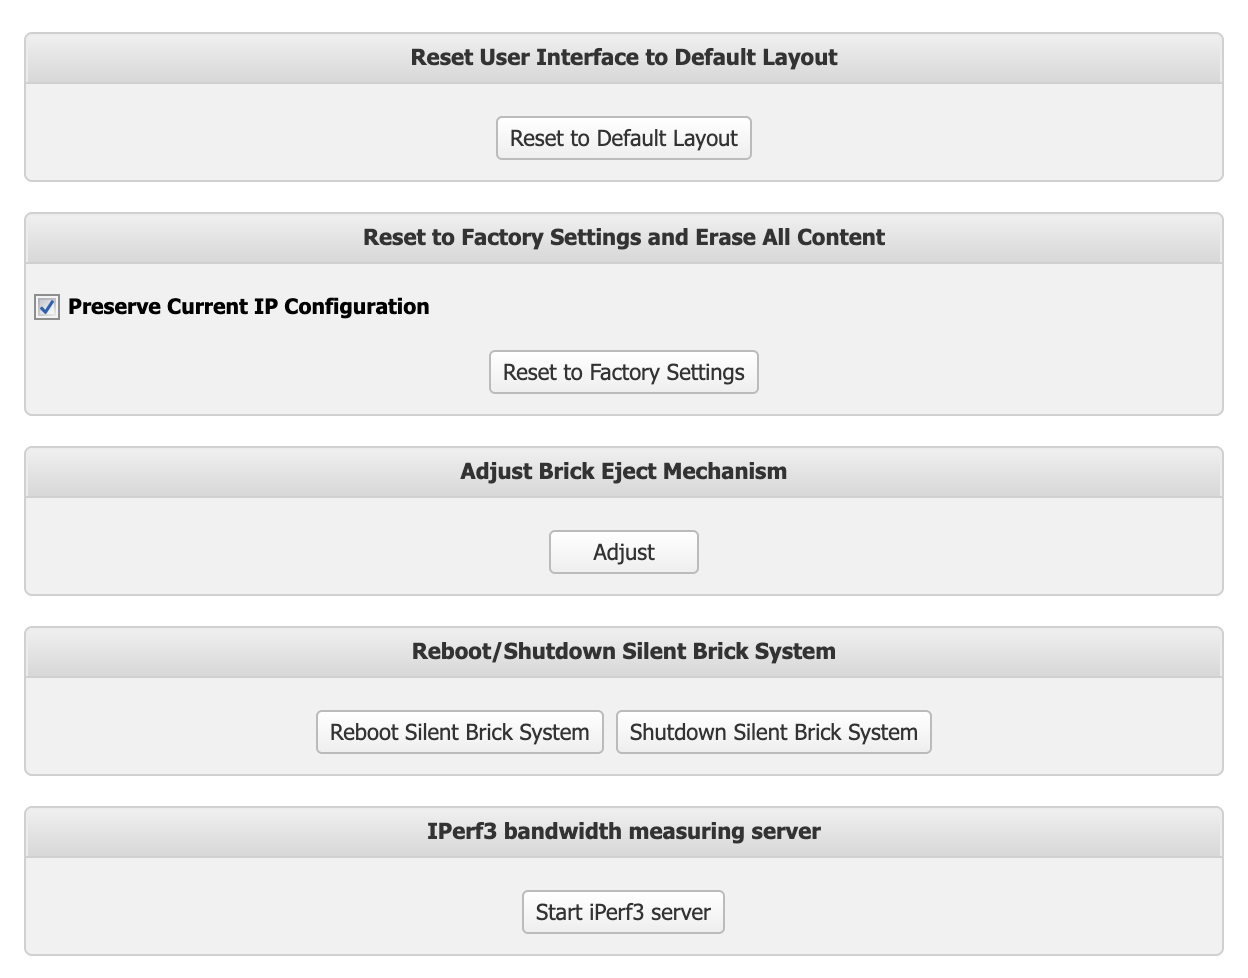Restart the system using the Reboot button
The width and height of the screenshot is (1248, 978).
pos(459,732)
